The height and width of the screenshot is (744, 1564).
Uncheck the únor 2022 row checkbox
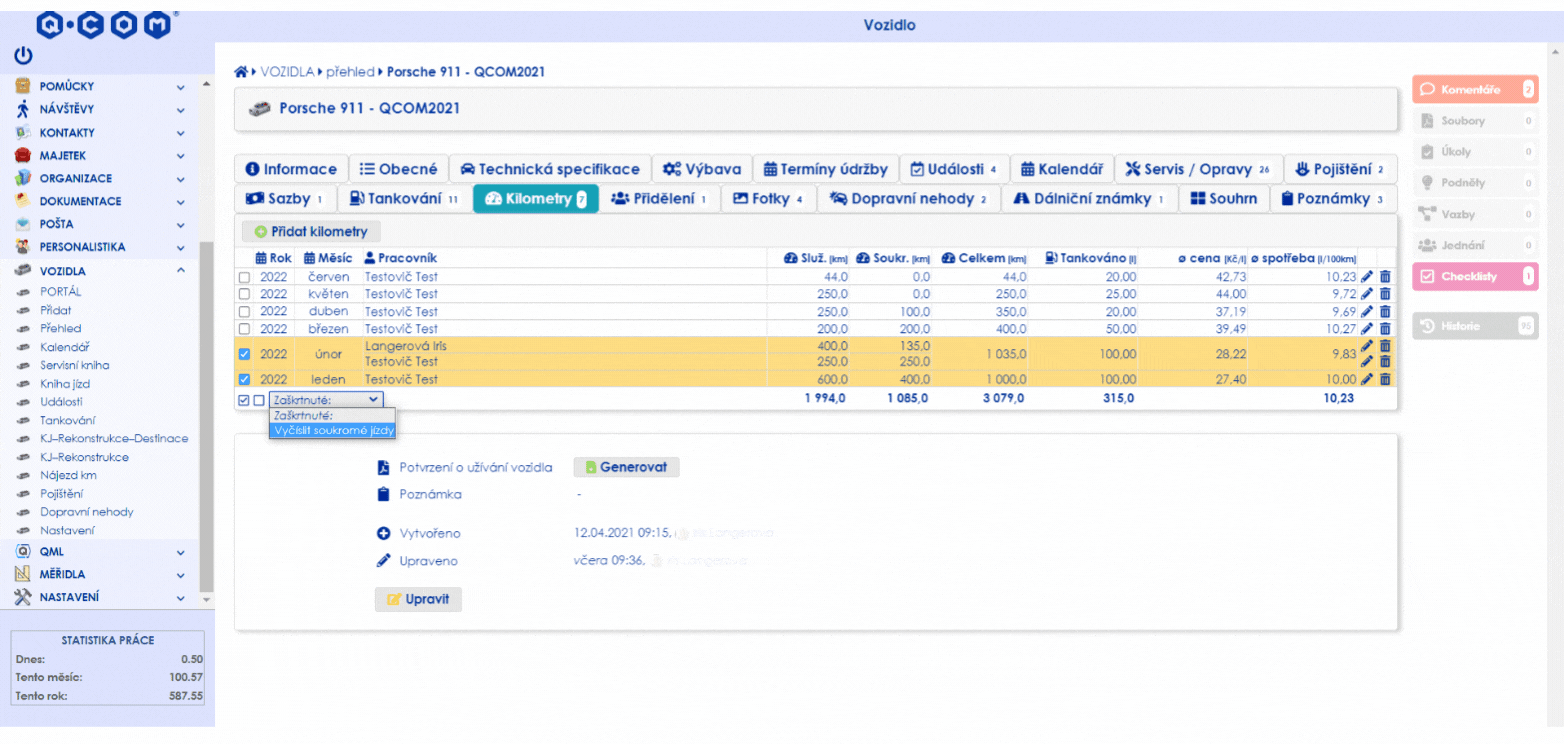pyautogui.click(x=245, y=353)
